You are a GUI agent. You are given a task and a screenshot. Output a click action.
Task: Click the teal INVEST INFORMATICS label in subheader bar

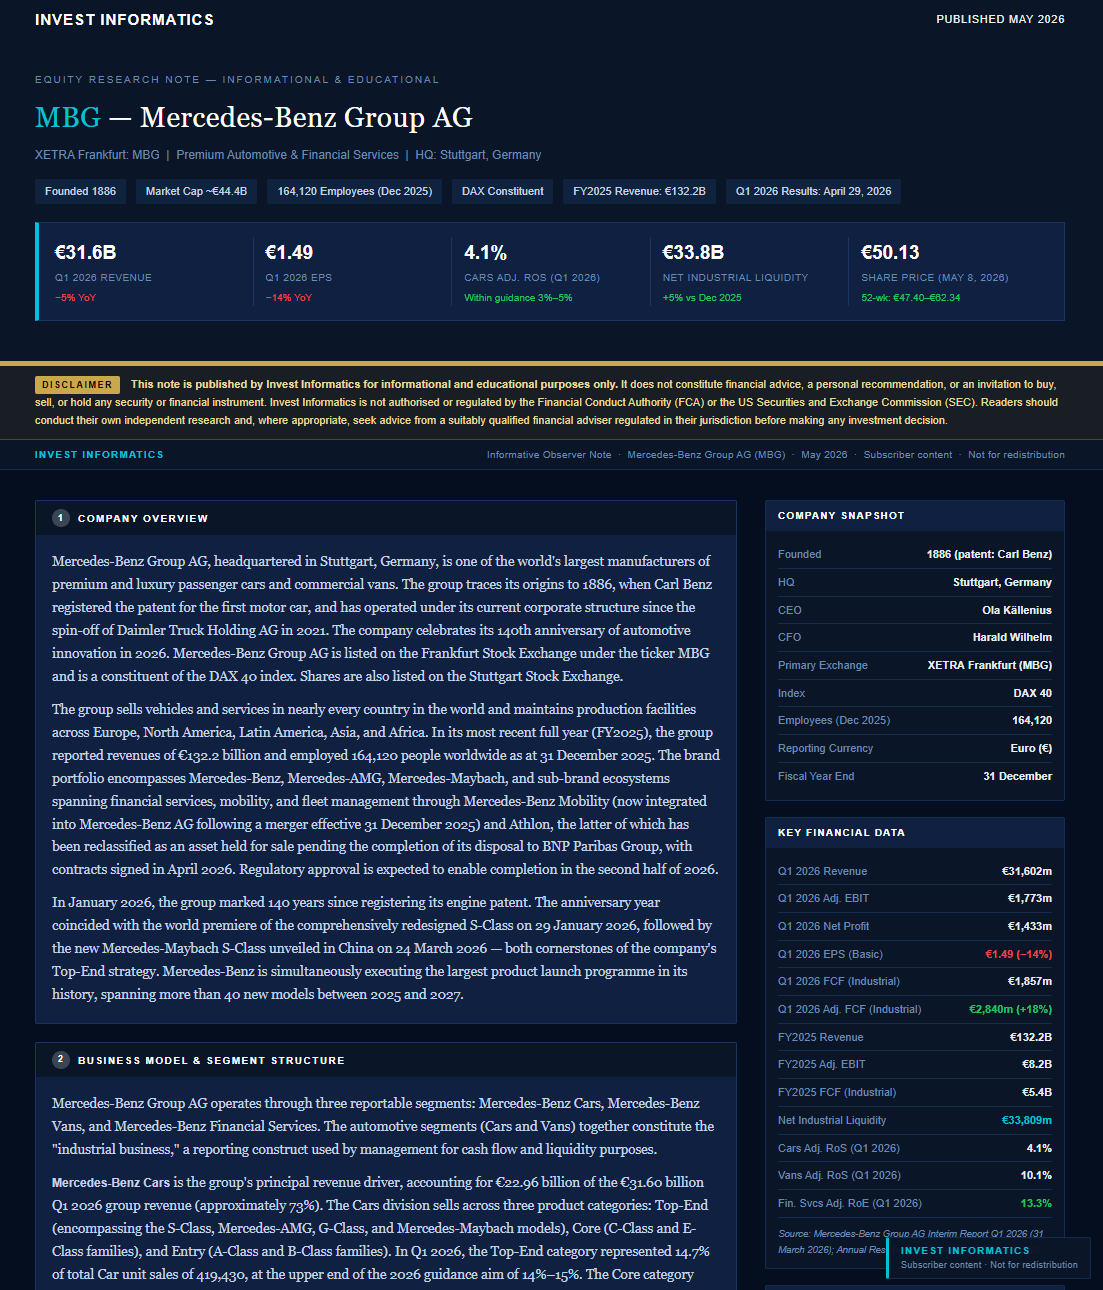click(99, 455)
